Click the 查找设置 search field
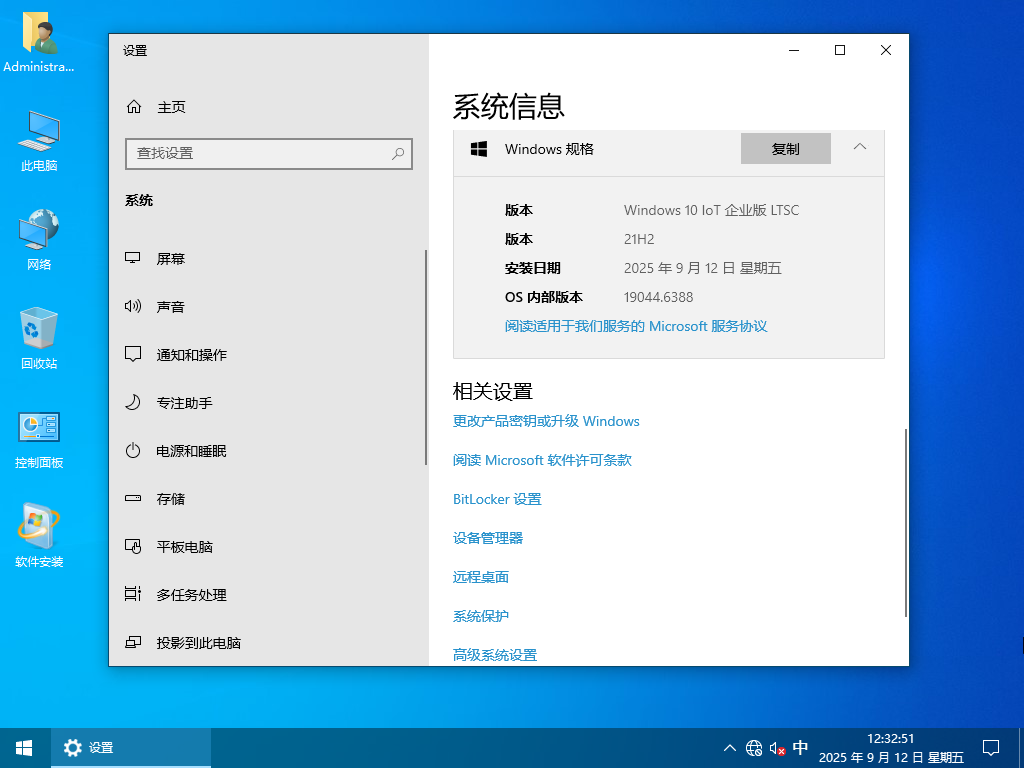The image size is (1024, 768). coord(268,153)
